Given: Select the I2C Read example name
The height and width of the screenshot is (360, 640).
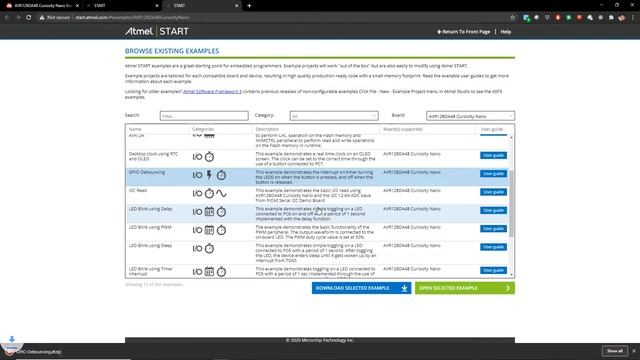Looking at the screenshot, I should point(138,191).
